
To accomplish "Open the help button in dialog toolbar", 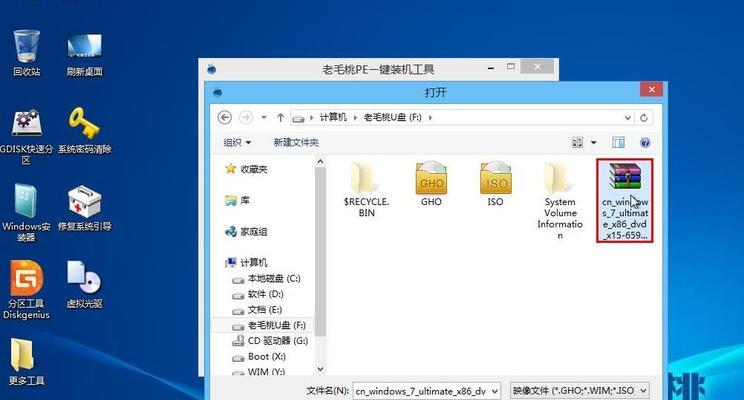I will pyautogui.click(x=645, y=142).
